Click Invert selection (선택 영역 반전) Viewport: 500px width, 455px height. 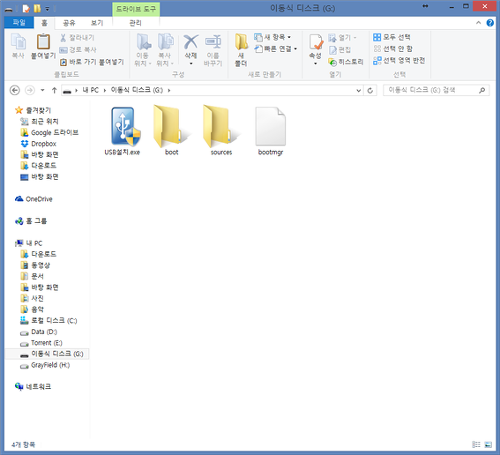coord(399,60)
